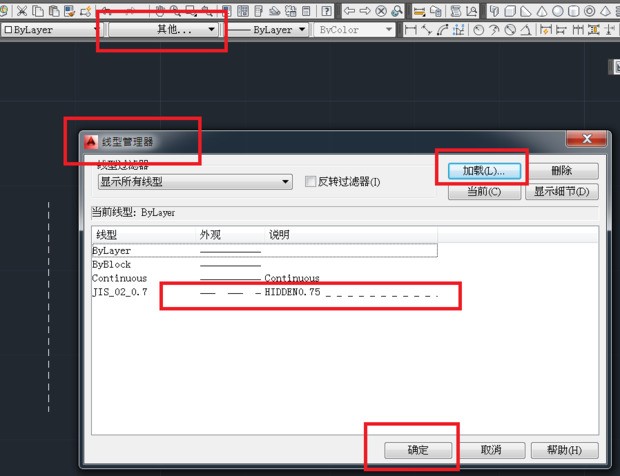620x476 pixels.
Task: Select the Pyramid solid tool
Action: click(605, 11)
